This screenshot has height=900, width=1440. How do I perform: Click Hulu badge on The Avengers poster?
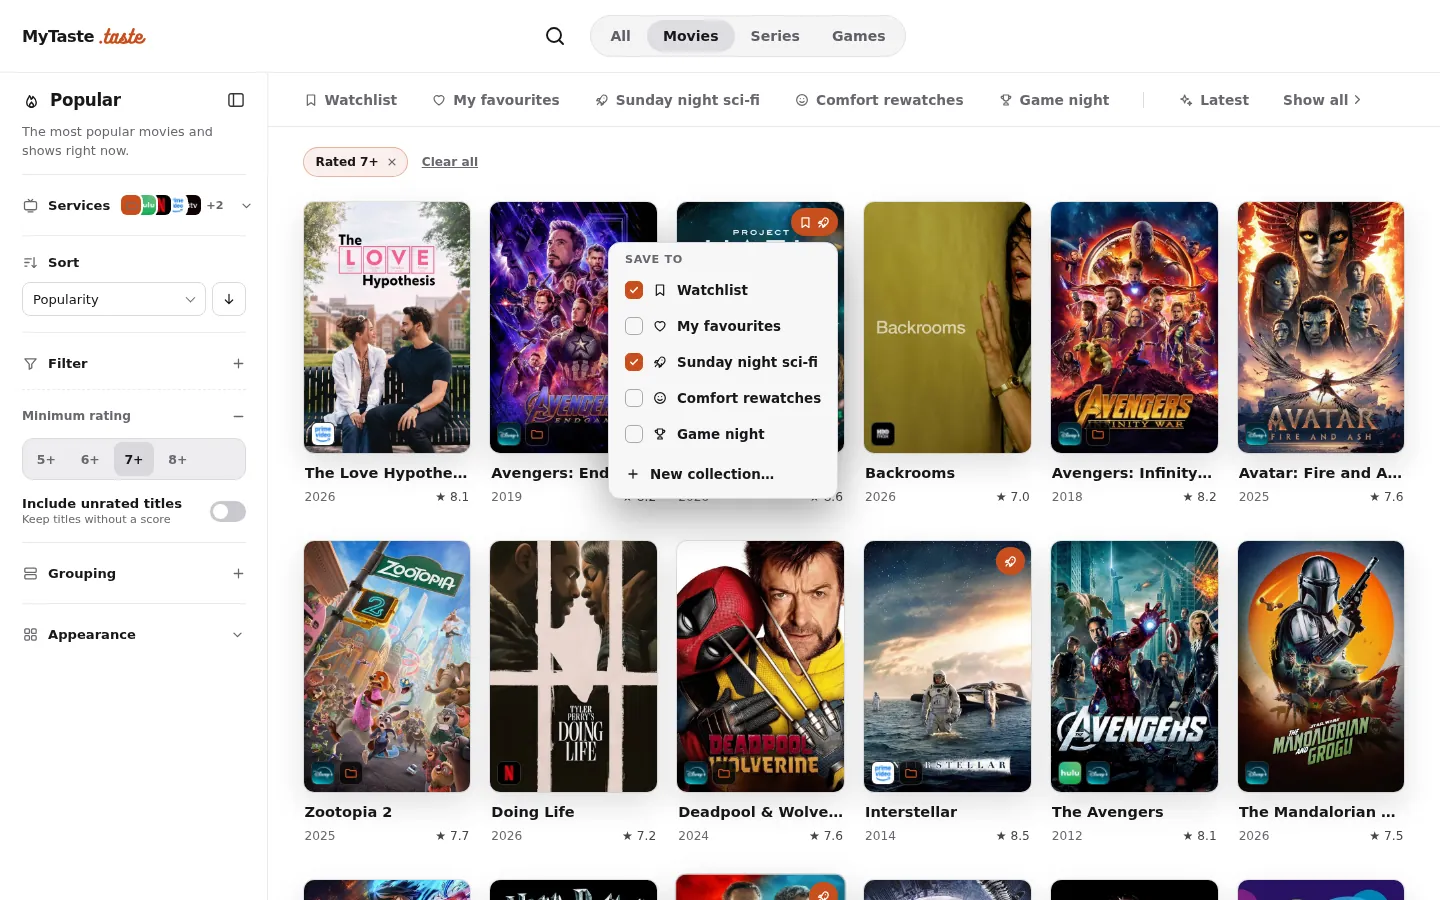pyautogui.click(x=1070, y=773)
